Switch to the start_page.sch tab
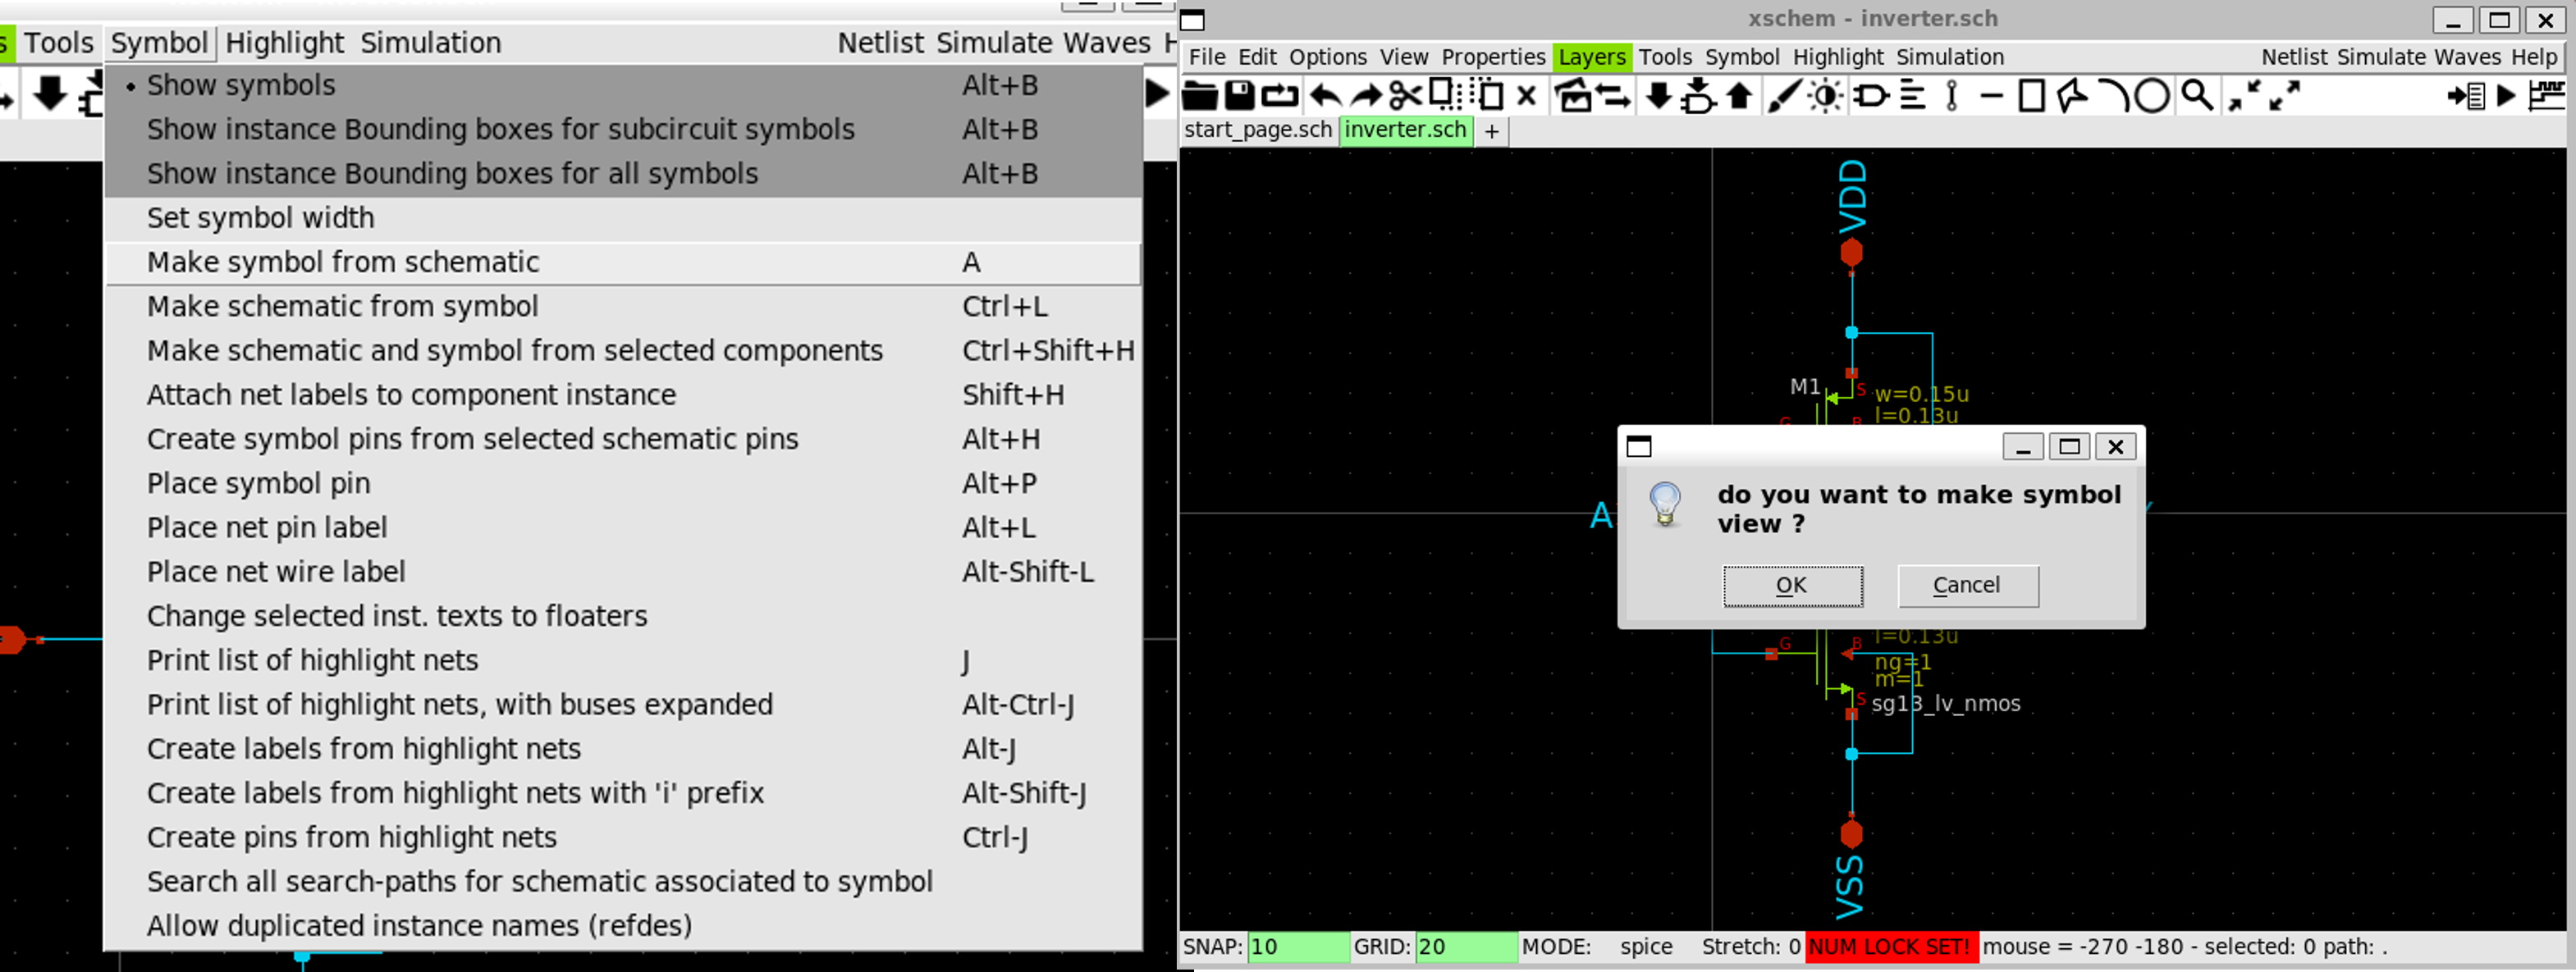The width and height of the screenshot is (2576, 972). [1257, 130]
